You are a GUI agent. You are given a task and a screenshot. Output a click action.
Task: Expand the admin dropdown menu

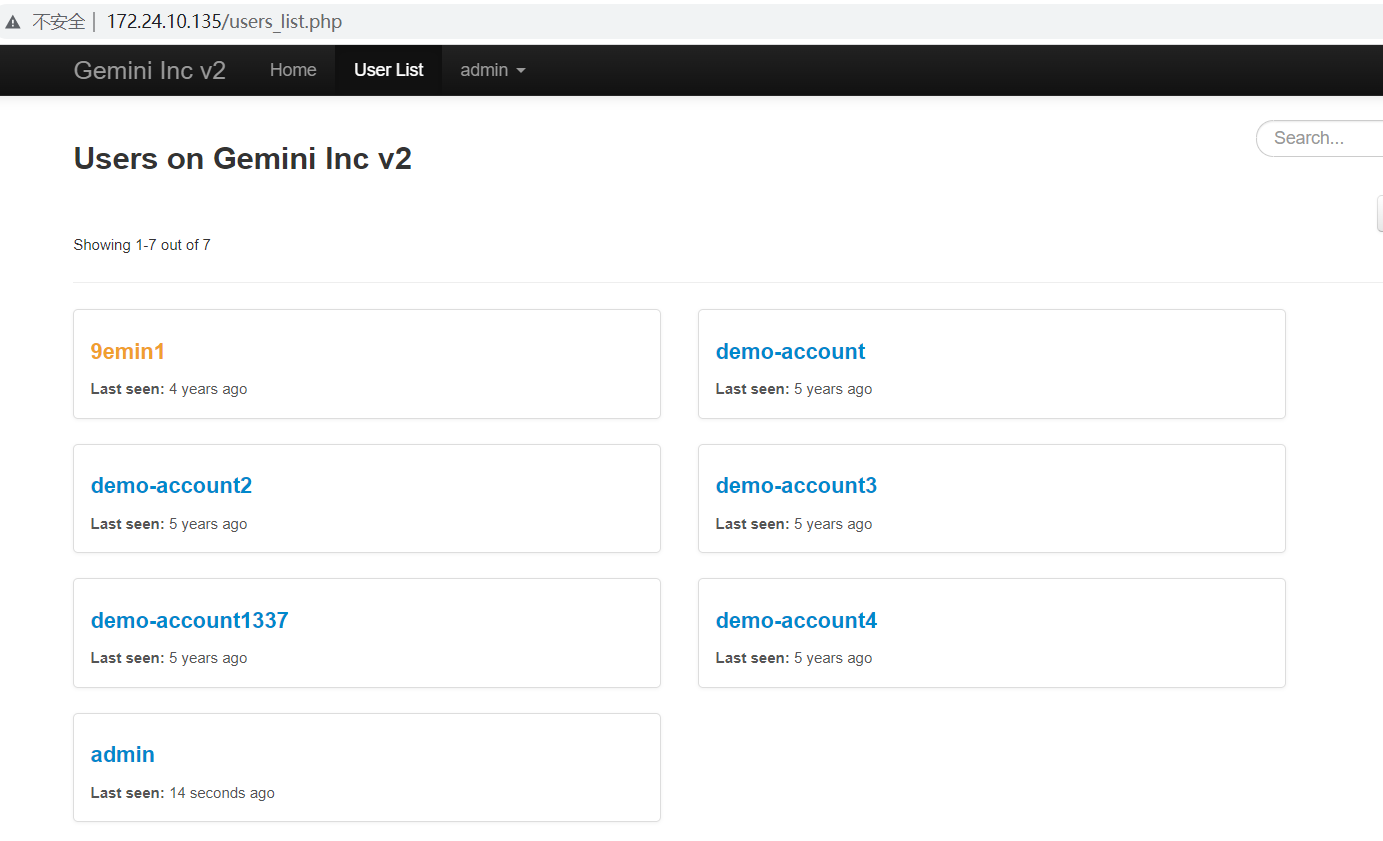click(x=493, y=70)
